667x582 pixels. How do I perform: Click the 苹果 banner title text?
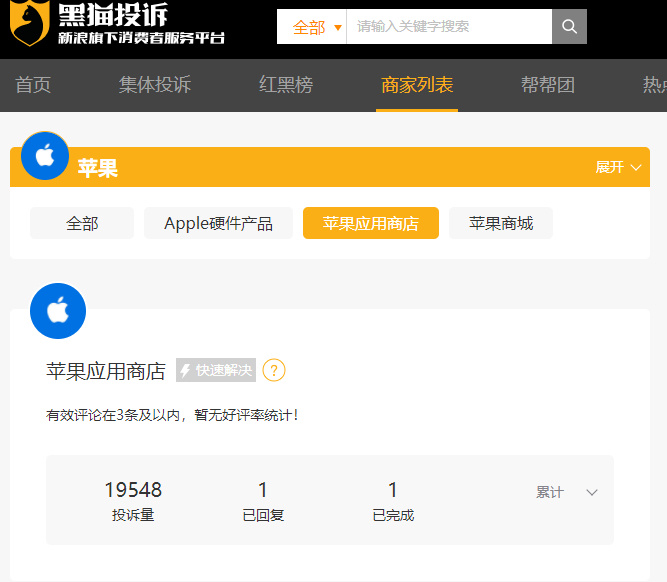(x=98, y=168)
